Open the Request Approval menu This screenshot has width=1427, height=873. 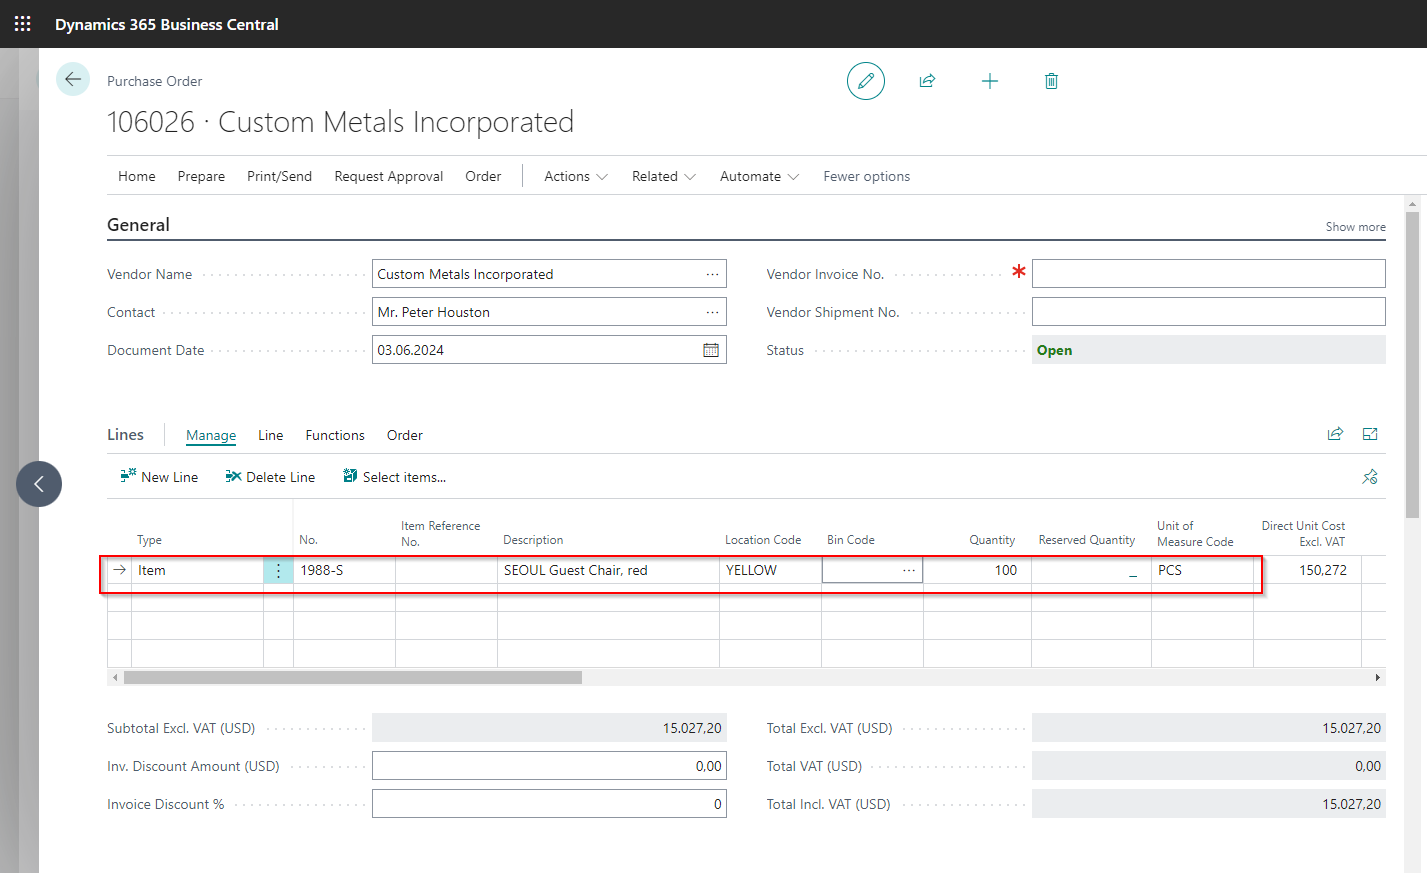point(388,176)
